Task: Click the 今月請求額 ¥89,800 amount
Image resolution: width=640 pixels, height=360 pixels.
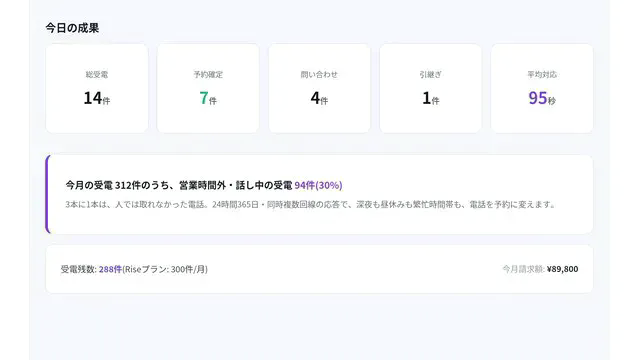Action: [x=562, y=269]
